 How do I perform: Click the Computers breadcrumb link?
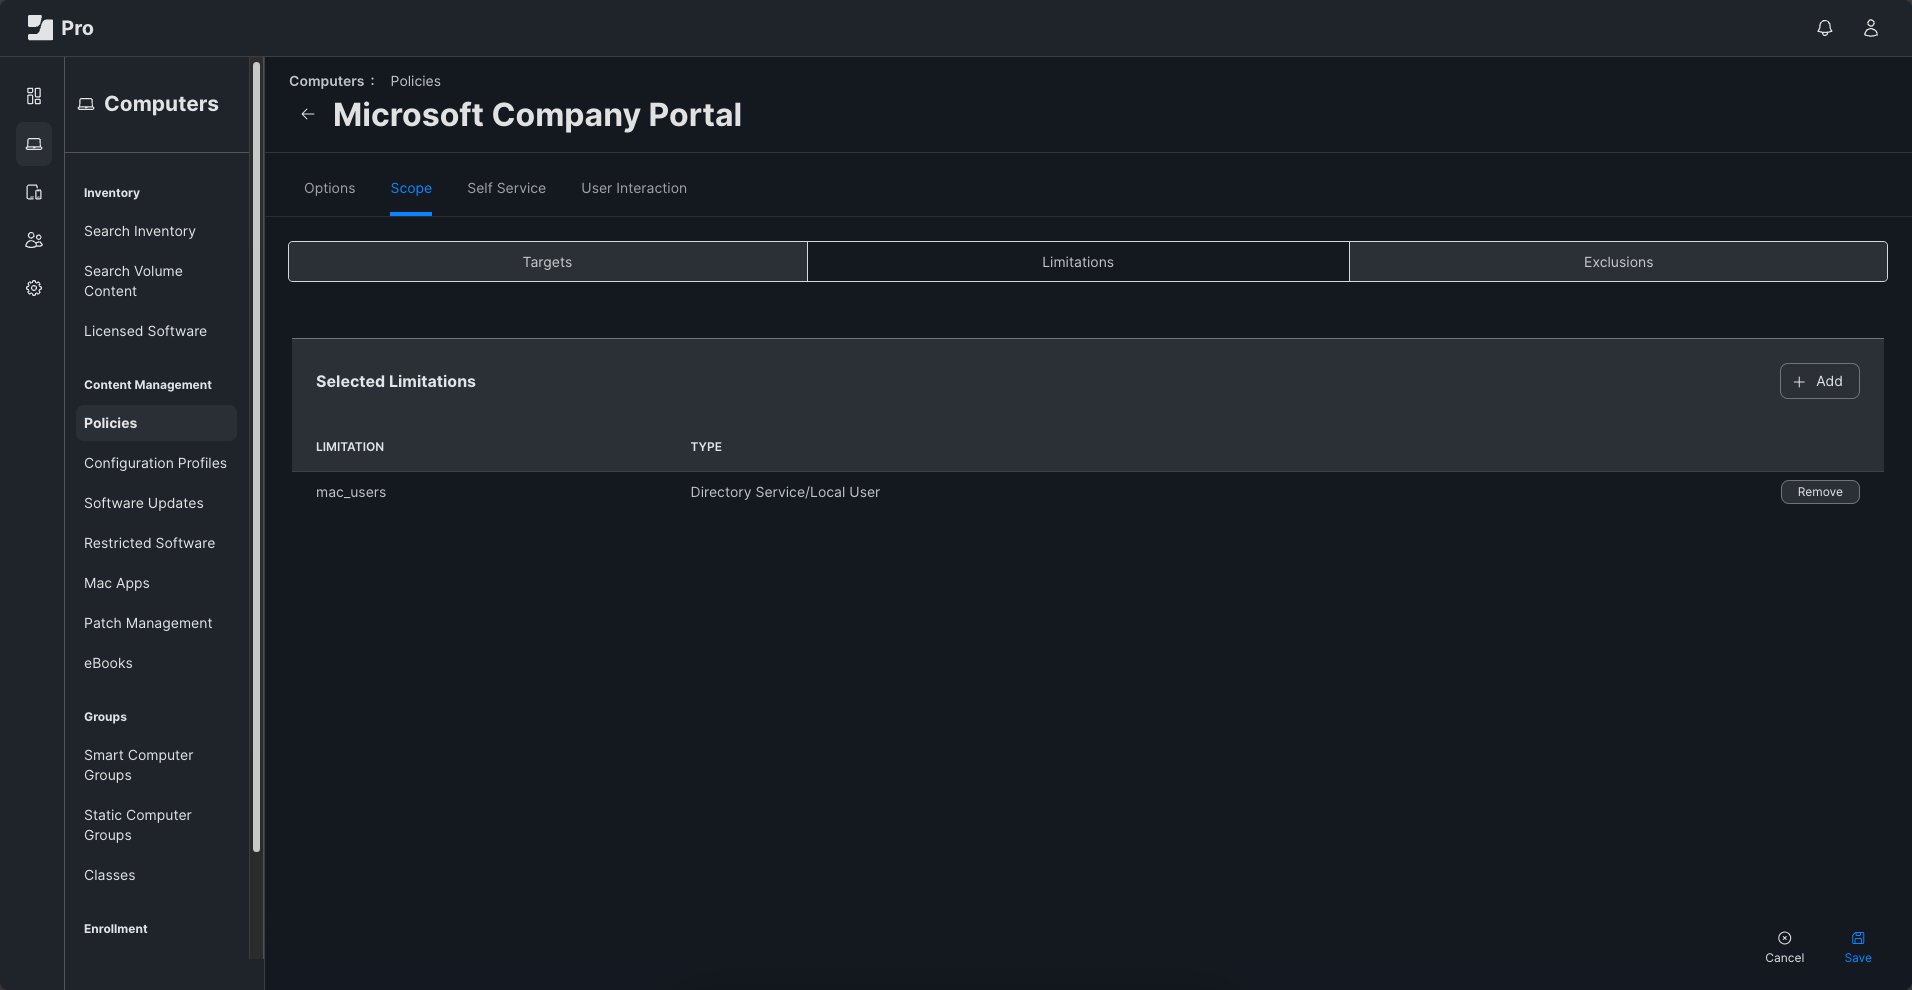[x=326, y=81]
